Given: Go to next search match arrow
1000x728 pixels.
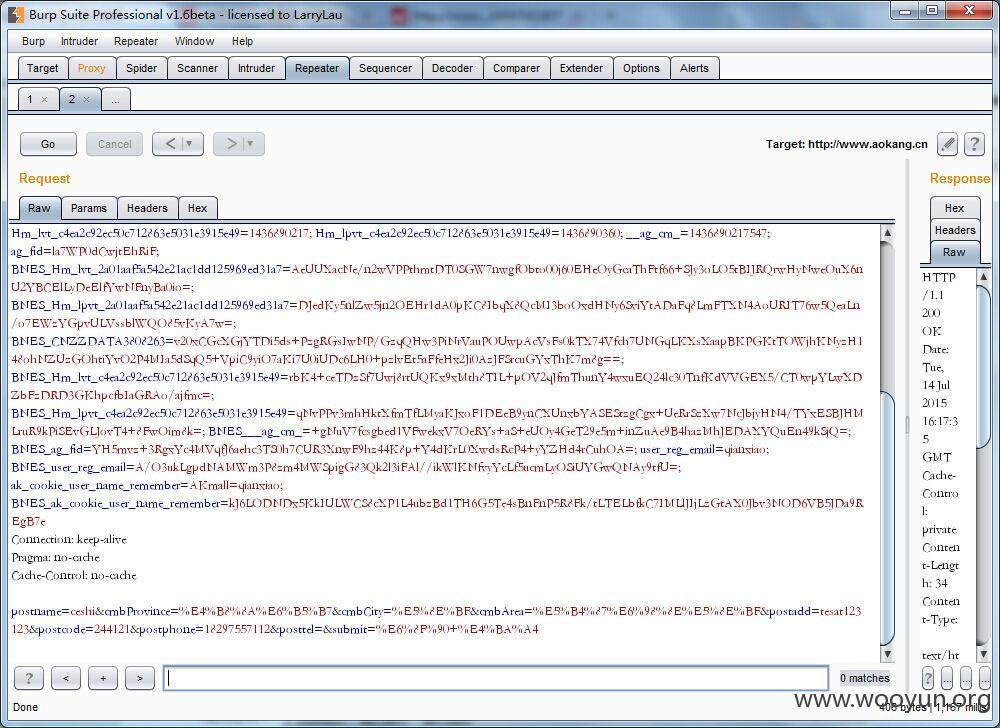Looking at the screenshot, I should pos(140,678).
